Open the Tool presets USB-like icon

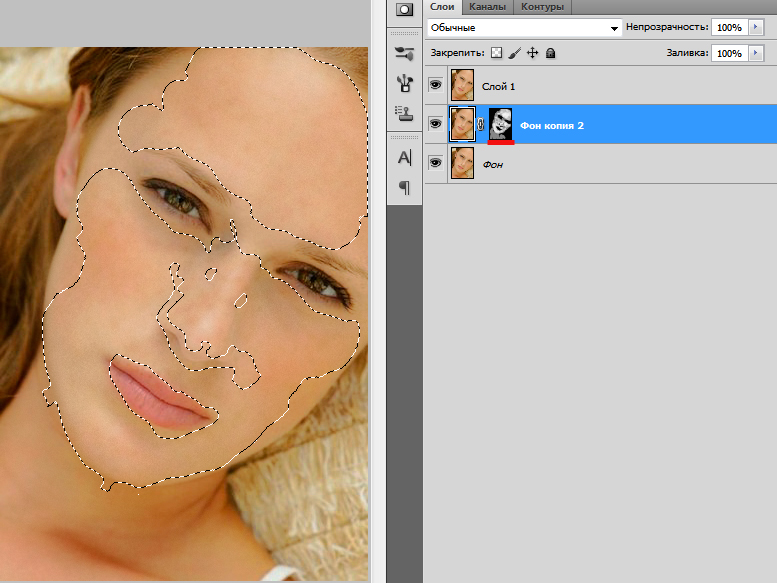point(404,83)
